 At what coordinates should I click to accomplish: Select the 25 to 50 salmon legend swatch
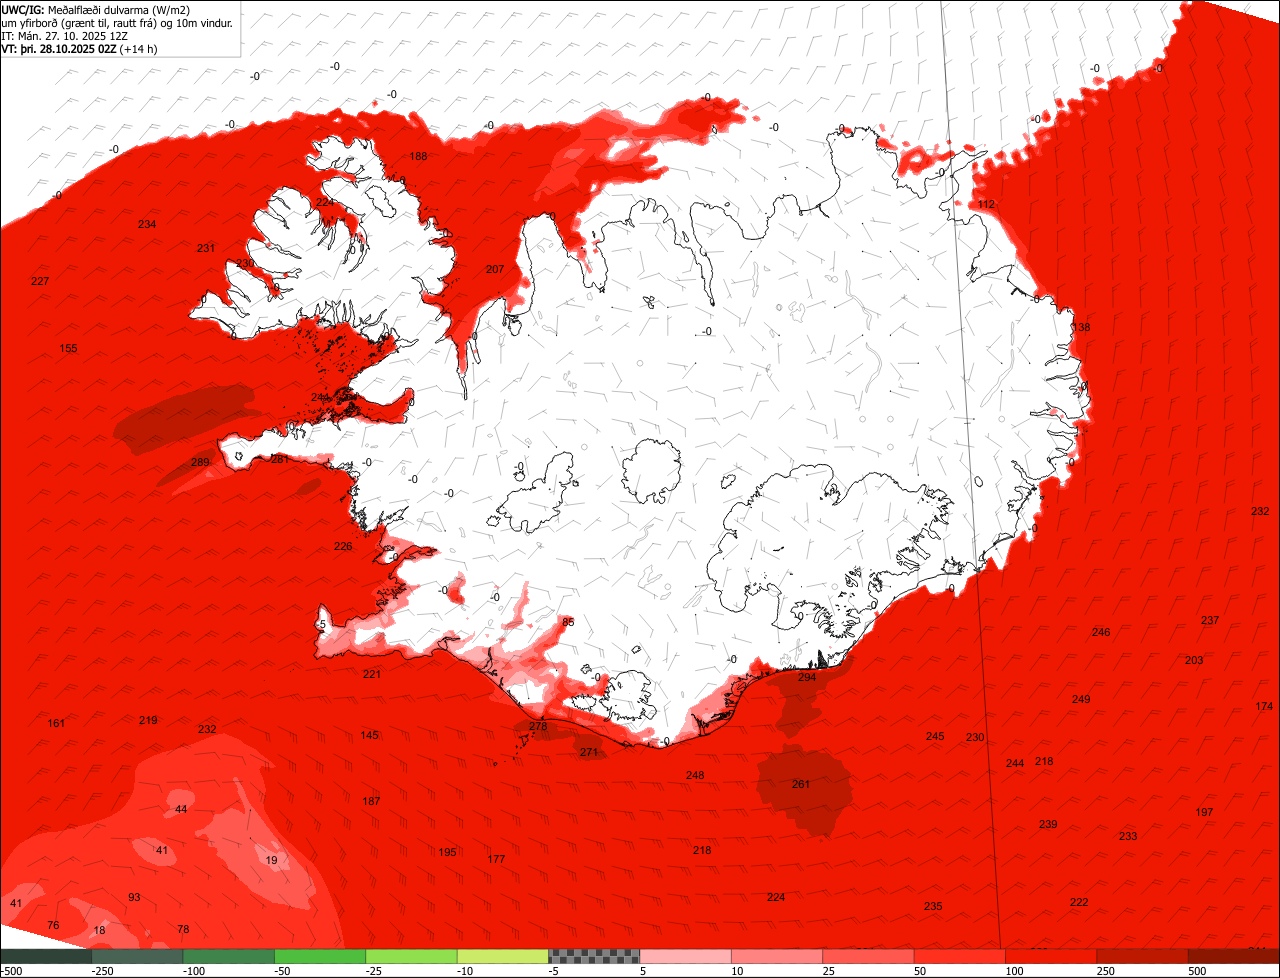pyautogui.click(x=868, y=956)
